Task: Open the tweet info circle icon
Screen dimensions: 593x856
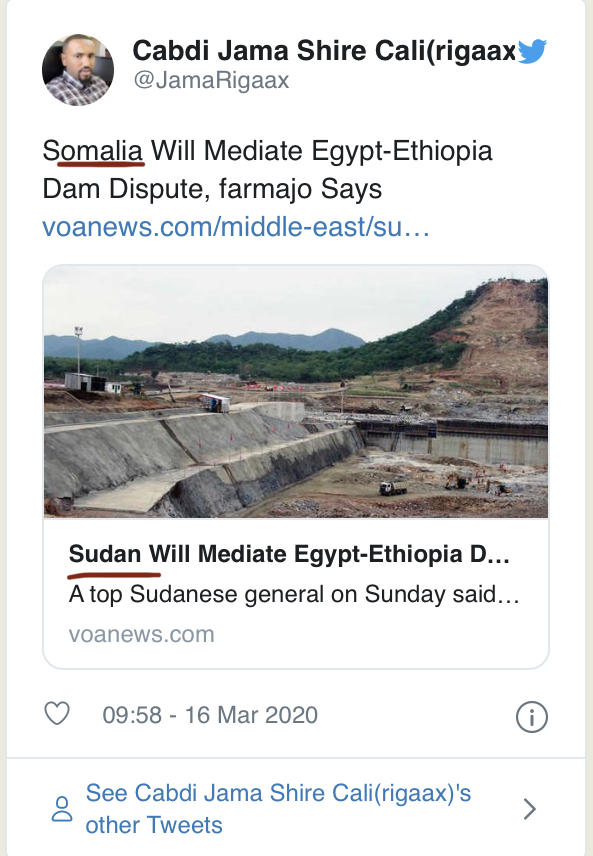Action: coord(531,716)
